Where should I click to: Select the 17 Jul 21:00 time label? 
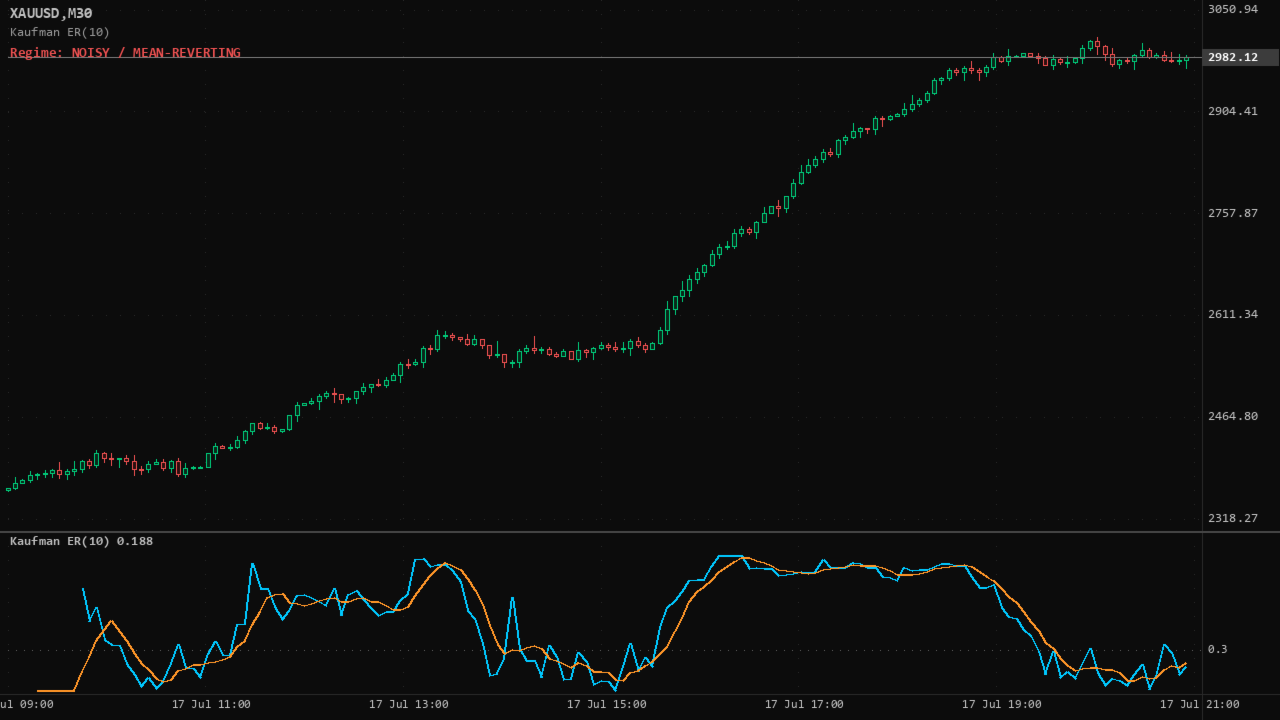1199,704
